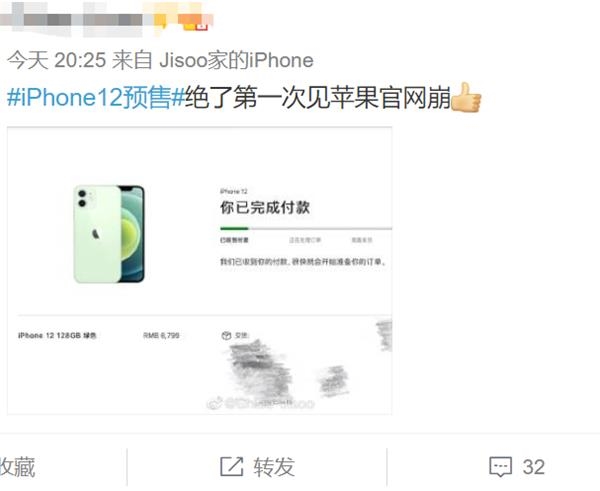Click the Weibo watermark logo on the image

pos(214,403)
